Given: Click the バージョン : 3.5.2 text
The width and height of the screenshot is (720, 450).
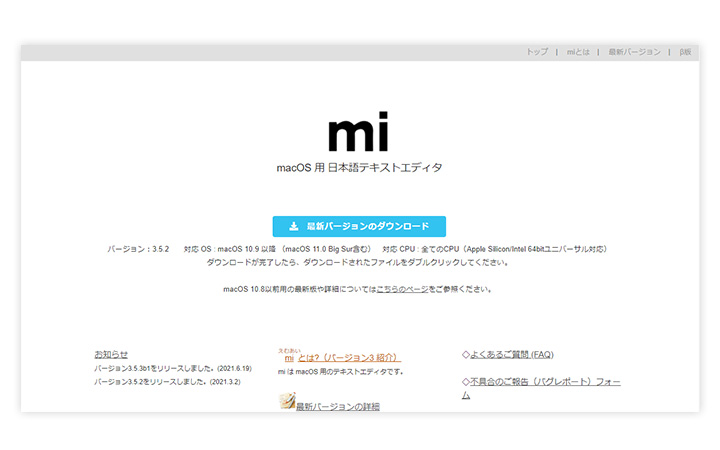Looking at the screenshot, I should [x=138, y=249].
